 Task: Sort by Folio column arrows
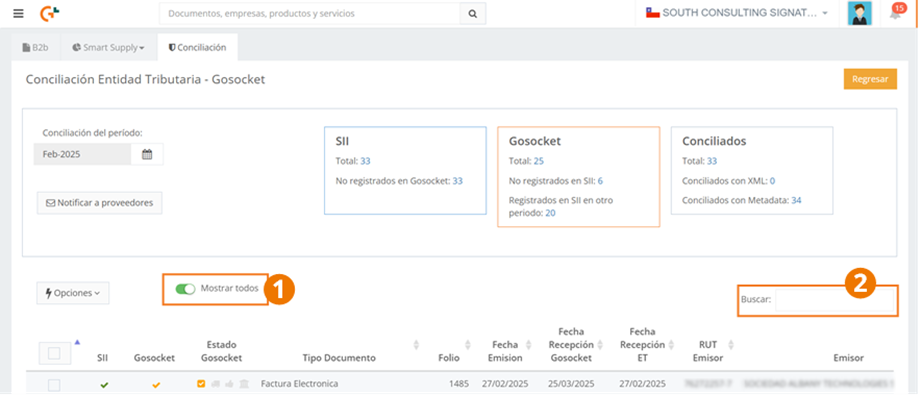pyautogui.click(x=468, y=344)
